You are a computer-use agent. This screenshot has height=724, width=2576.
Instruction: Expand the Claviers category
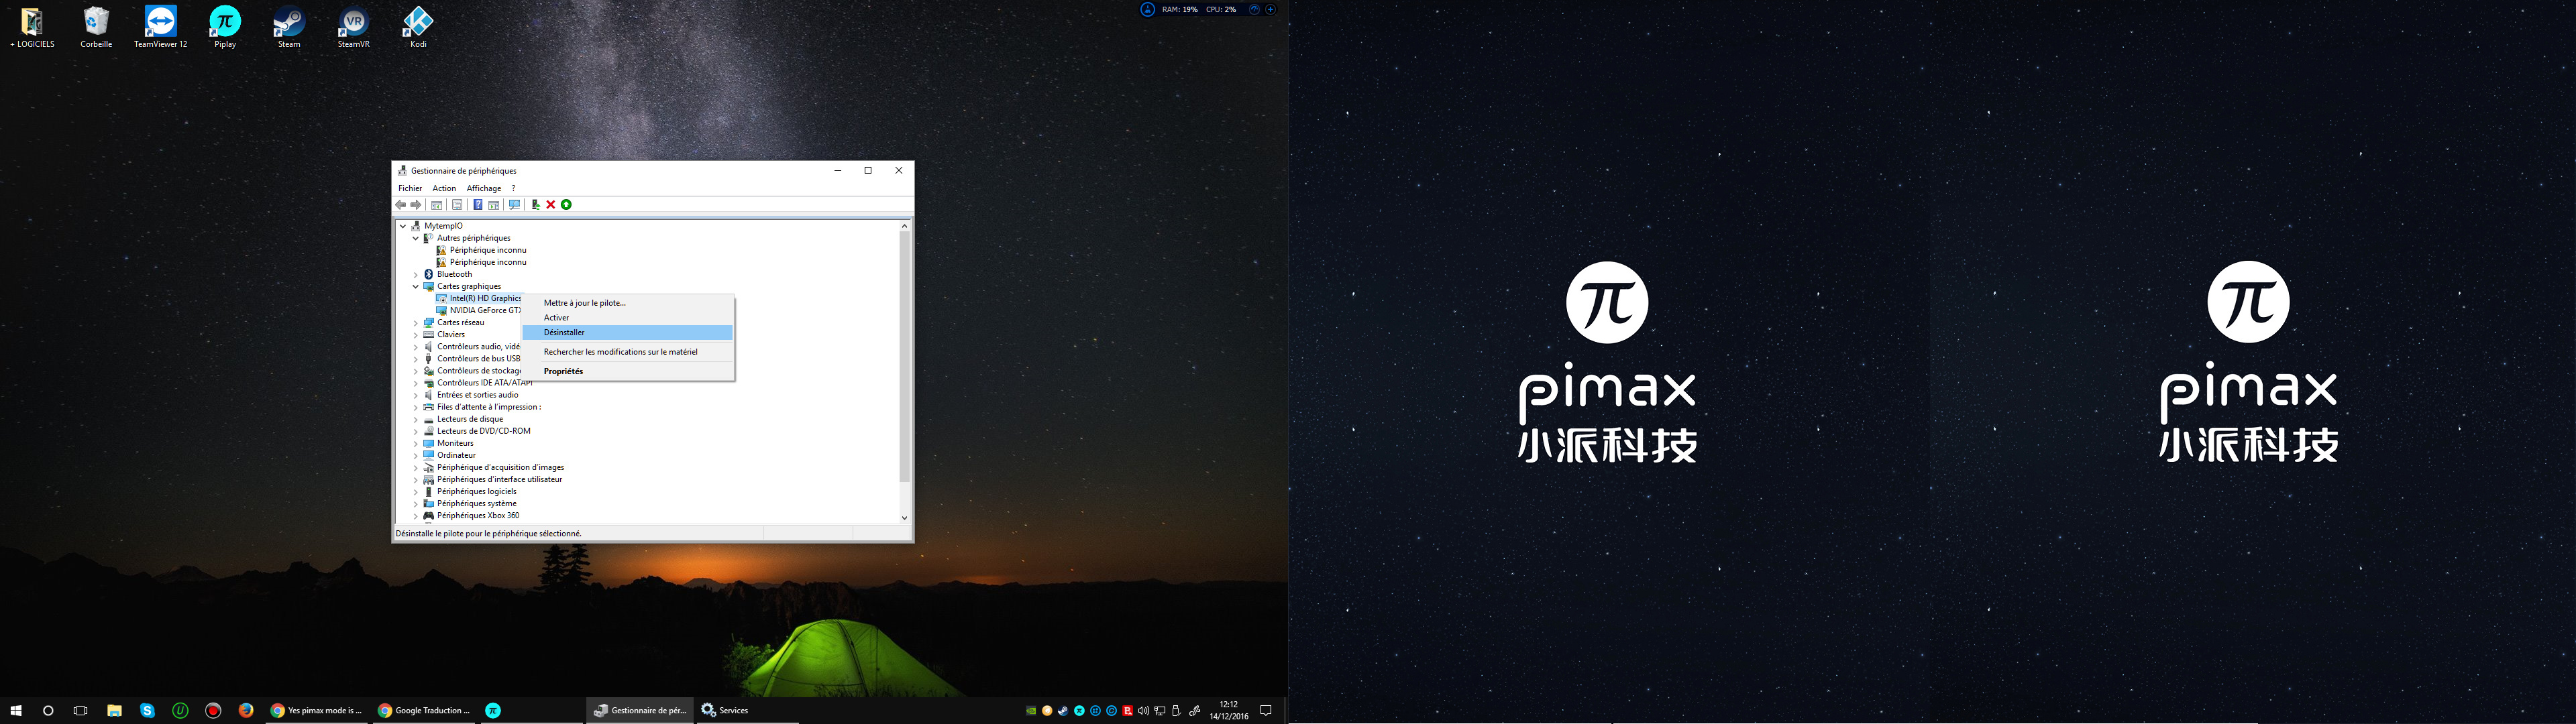416,335
